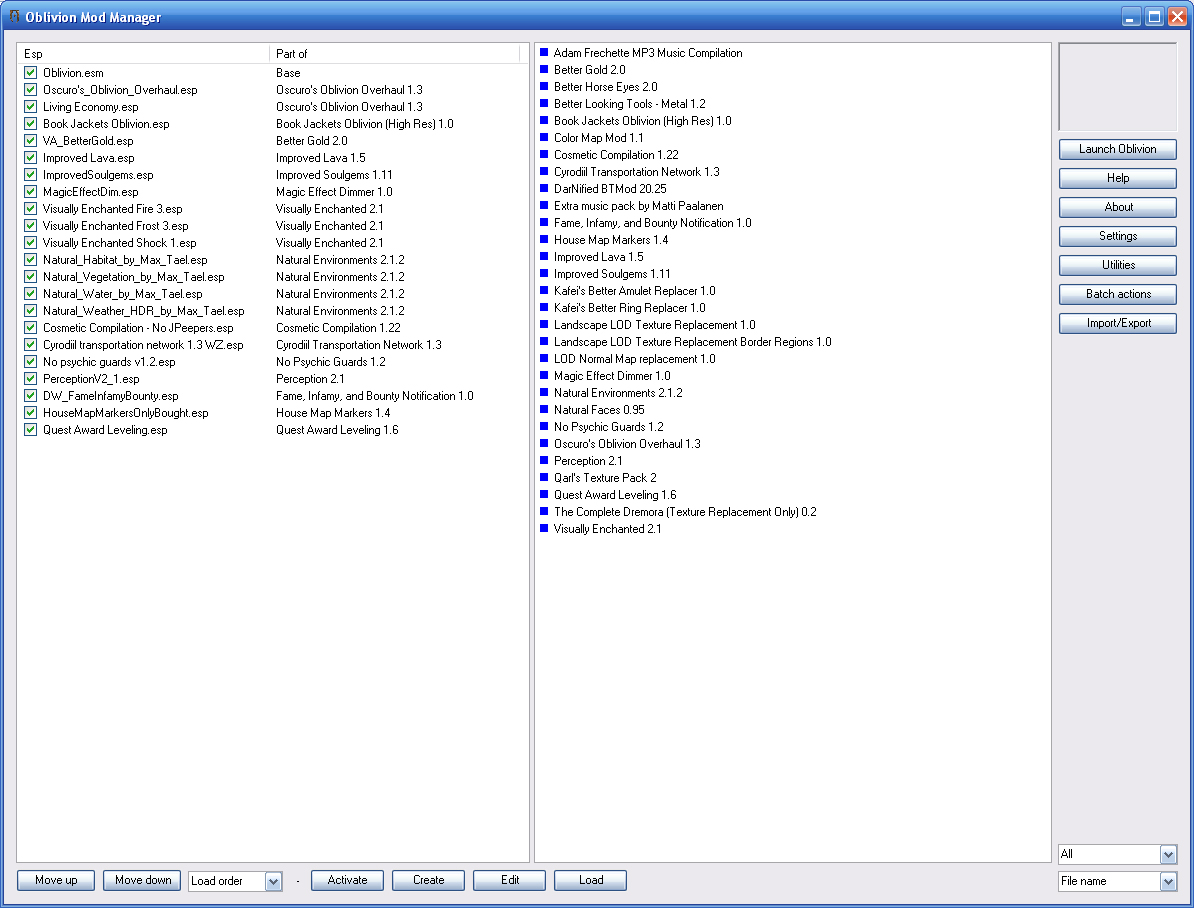The height and width of the screenshot is (908, 1194).
Task: Click Move down button
Action: [x=142, y=881]
